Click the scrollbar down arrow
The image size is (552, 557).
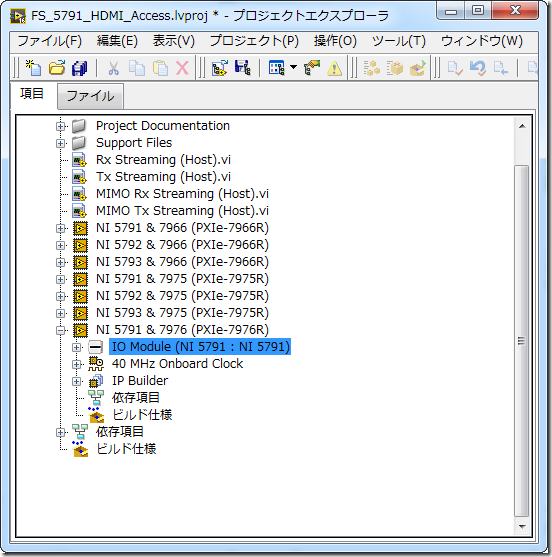click(x=522, y=526)
